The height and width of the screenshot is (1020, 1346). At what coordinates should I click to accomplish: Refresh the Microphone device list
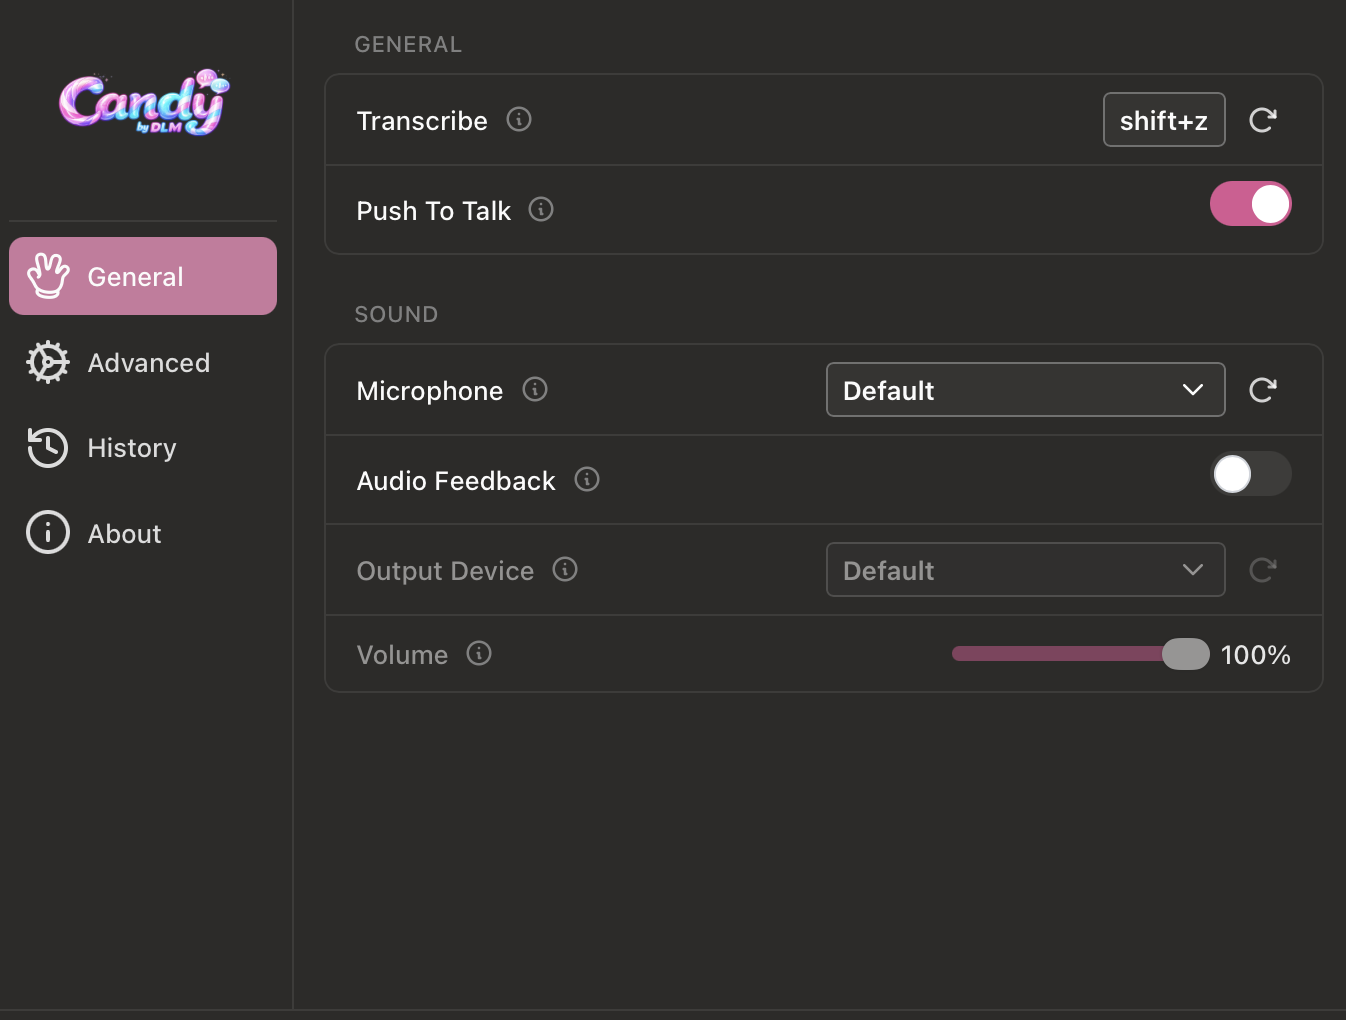tap(1263, 390)
